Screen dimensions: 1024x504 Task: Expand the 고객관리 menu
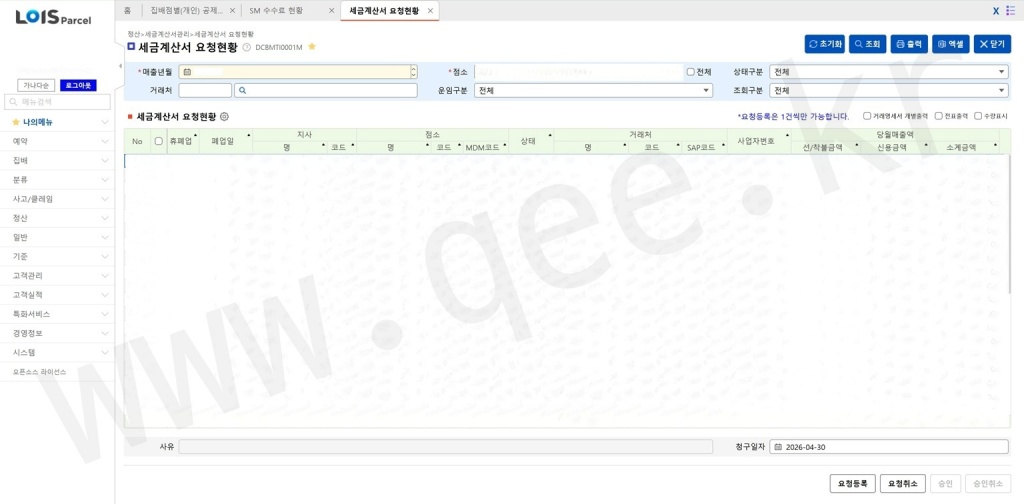[57, 276]
